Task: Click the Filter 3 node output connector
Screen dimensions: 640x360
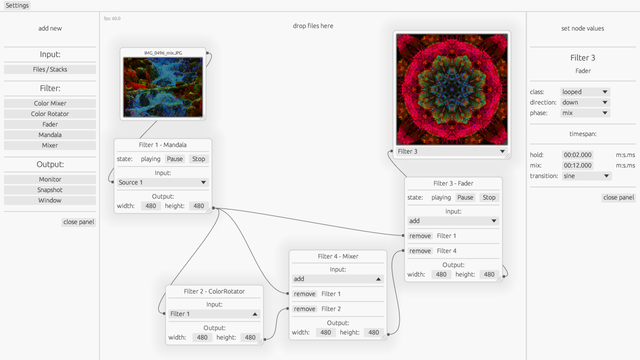Action: click(504, 276)
